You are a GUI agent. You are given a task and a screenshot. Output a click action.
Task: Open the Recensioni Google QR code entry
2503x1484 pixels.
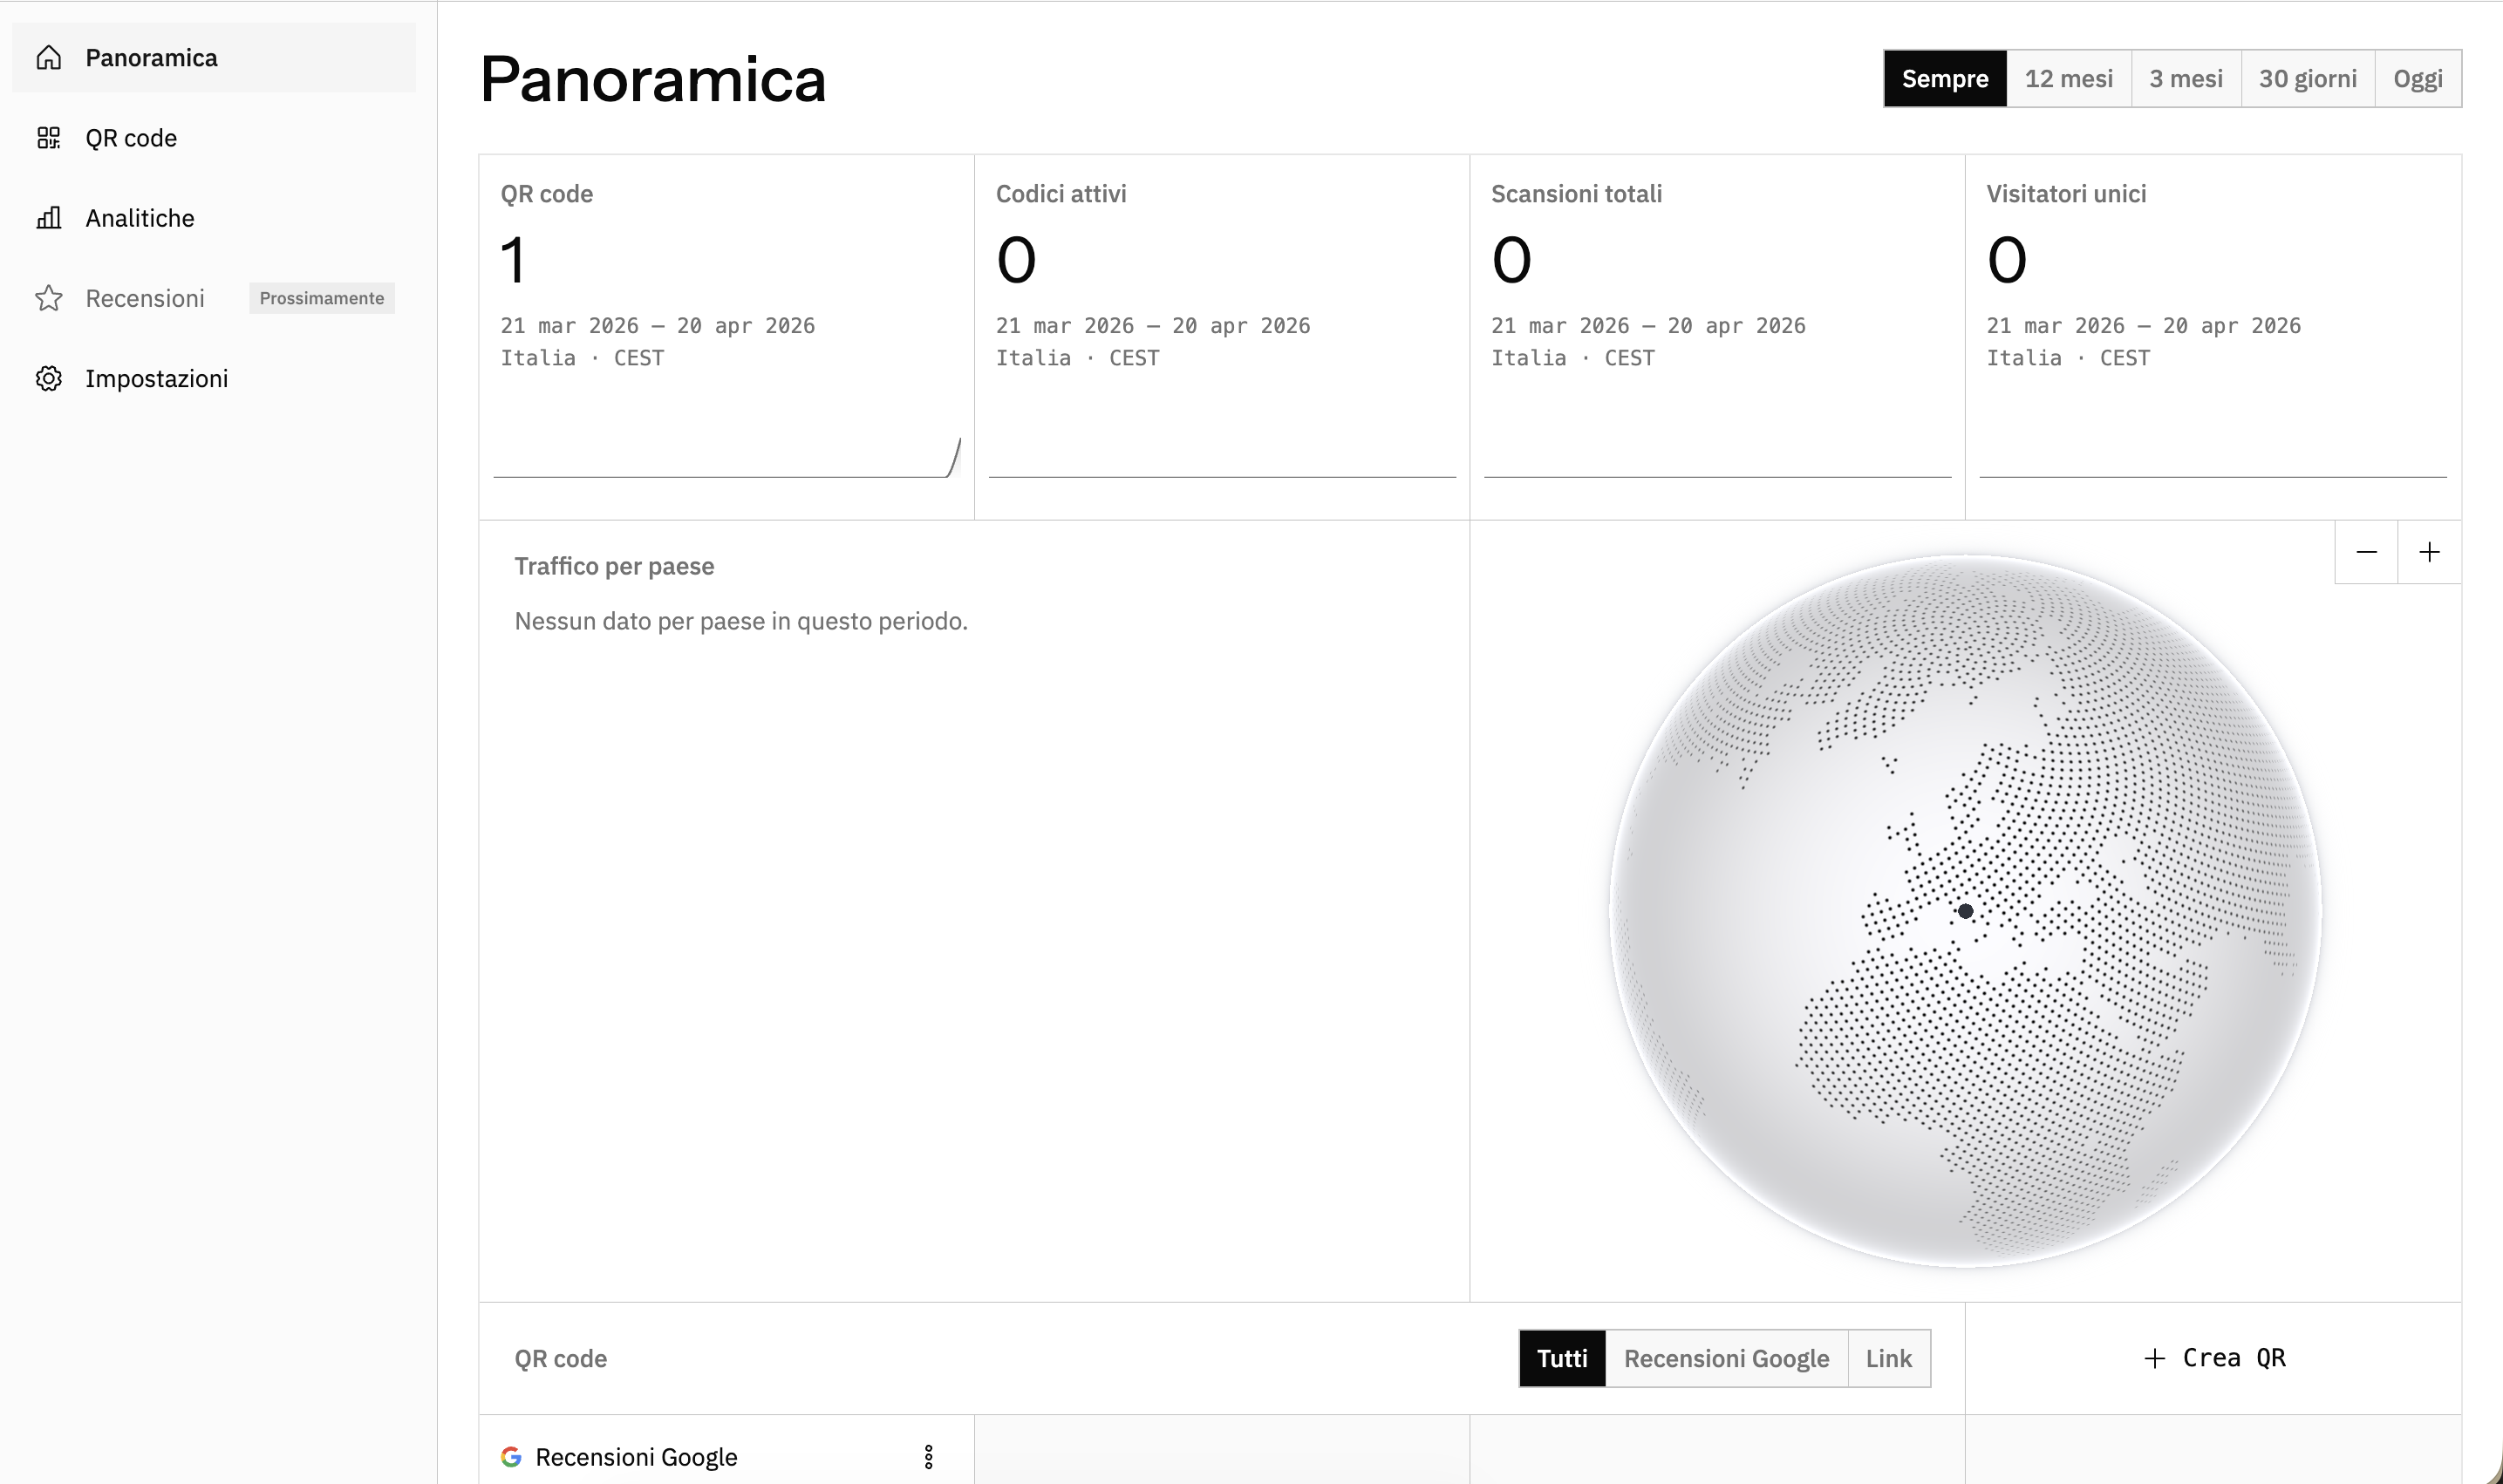pos(636,1456)
